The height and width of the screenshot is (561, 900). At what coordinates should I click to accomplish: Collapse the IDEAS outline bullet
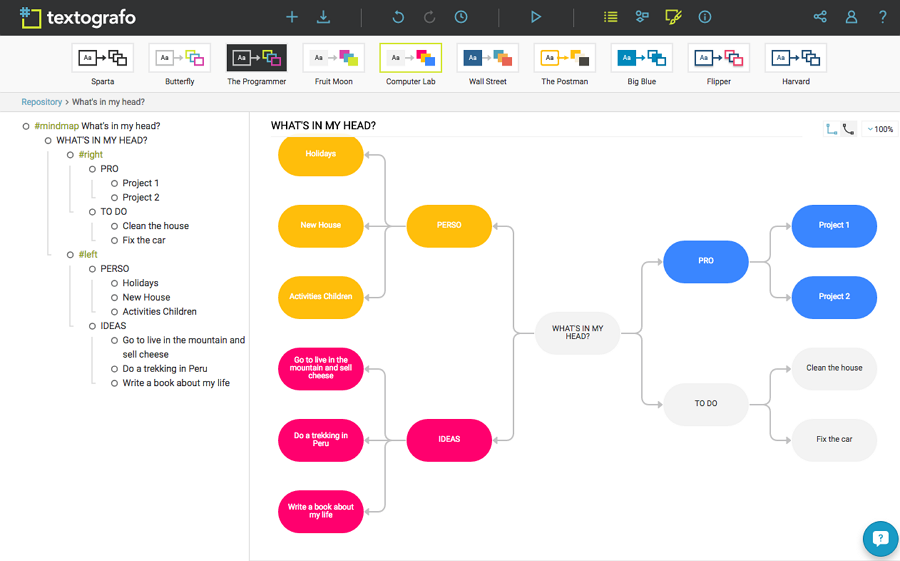[x=92, y=326]
